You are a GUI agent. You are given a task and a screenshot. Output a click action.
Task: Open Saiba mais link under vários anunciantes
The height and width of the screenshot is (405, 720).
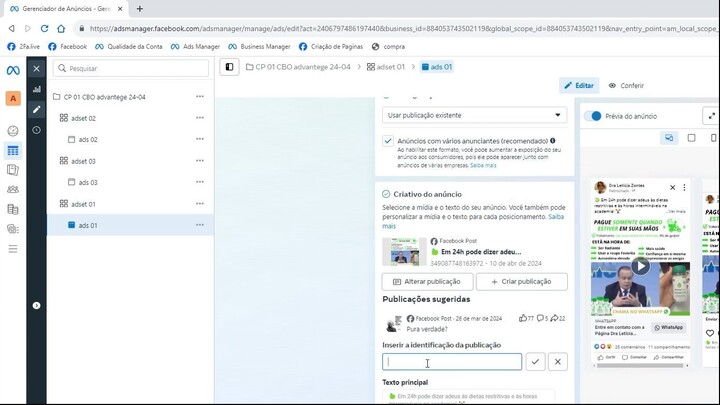click(x=483, y=165)
